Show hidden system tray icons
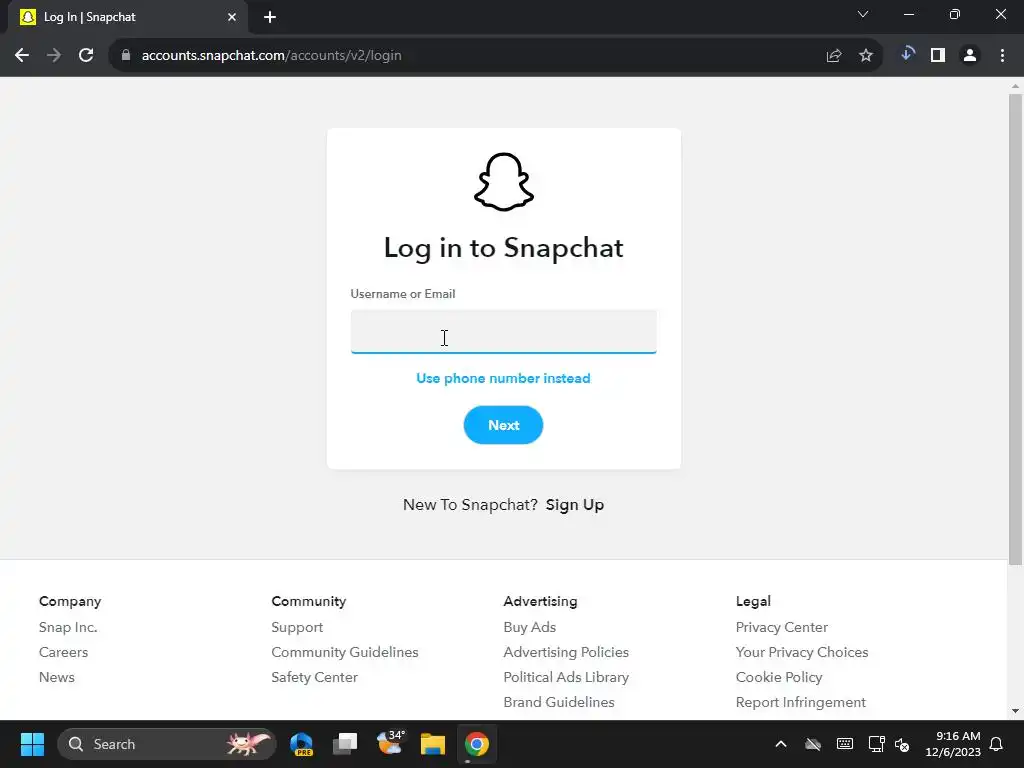Image resolution: width=1024 pixels, height=768 pixels. [x=780, y=744]
